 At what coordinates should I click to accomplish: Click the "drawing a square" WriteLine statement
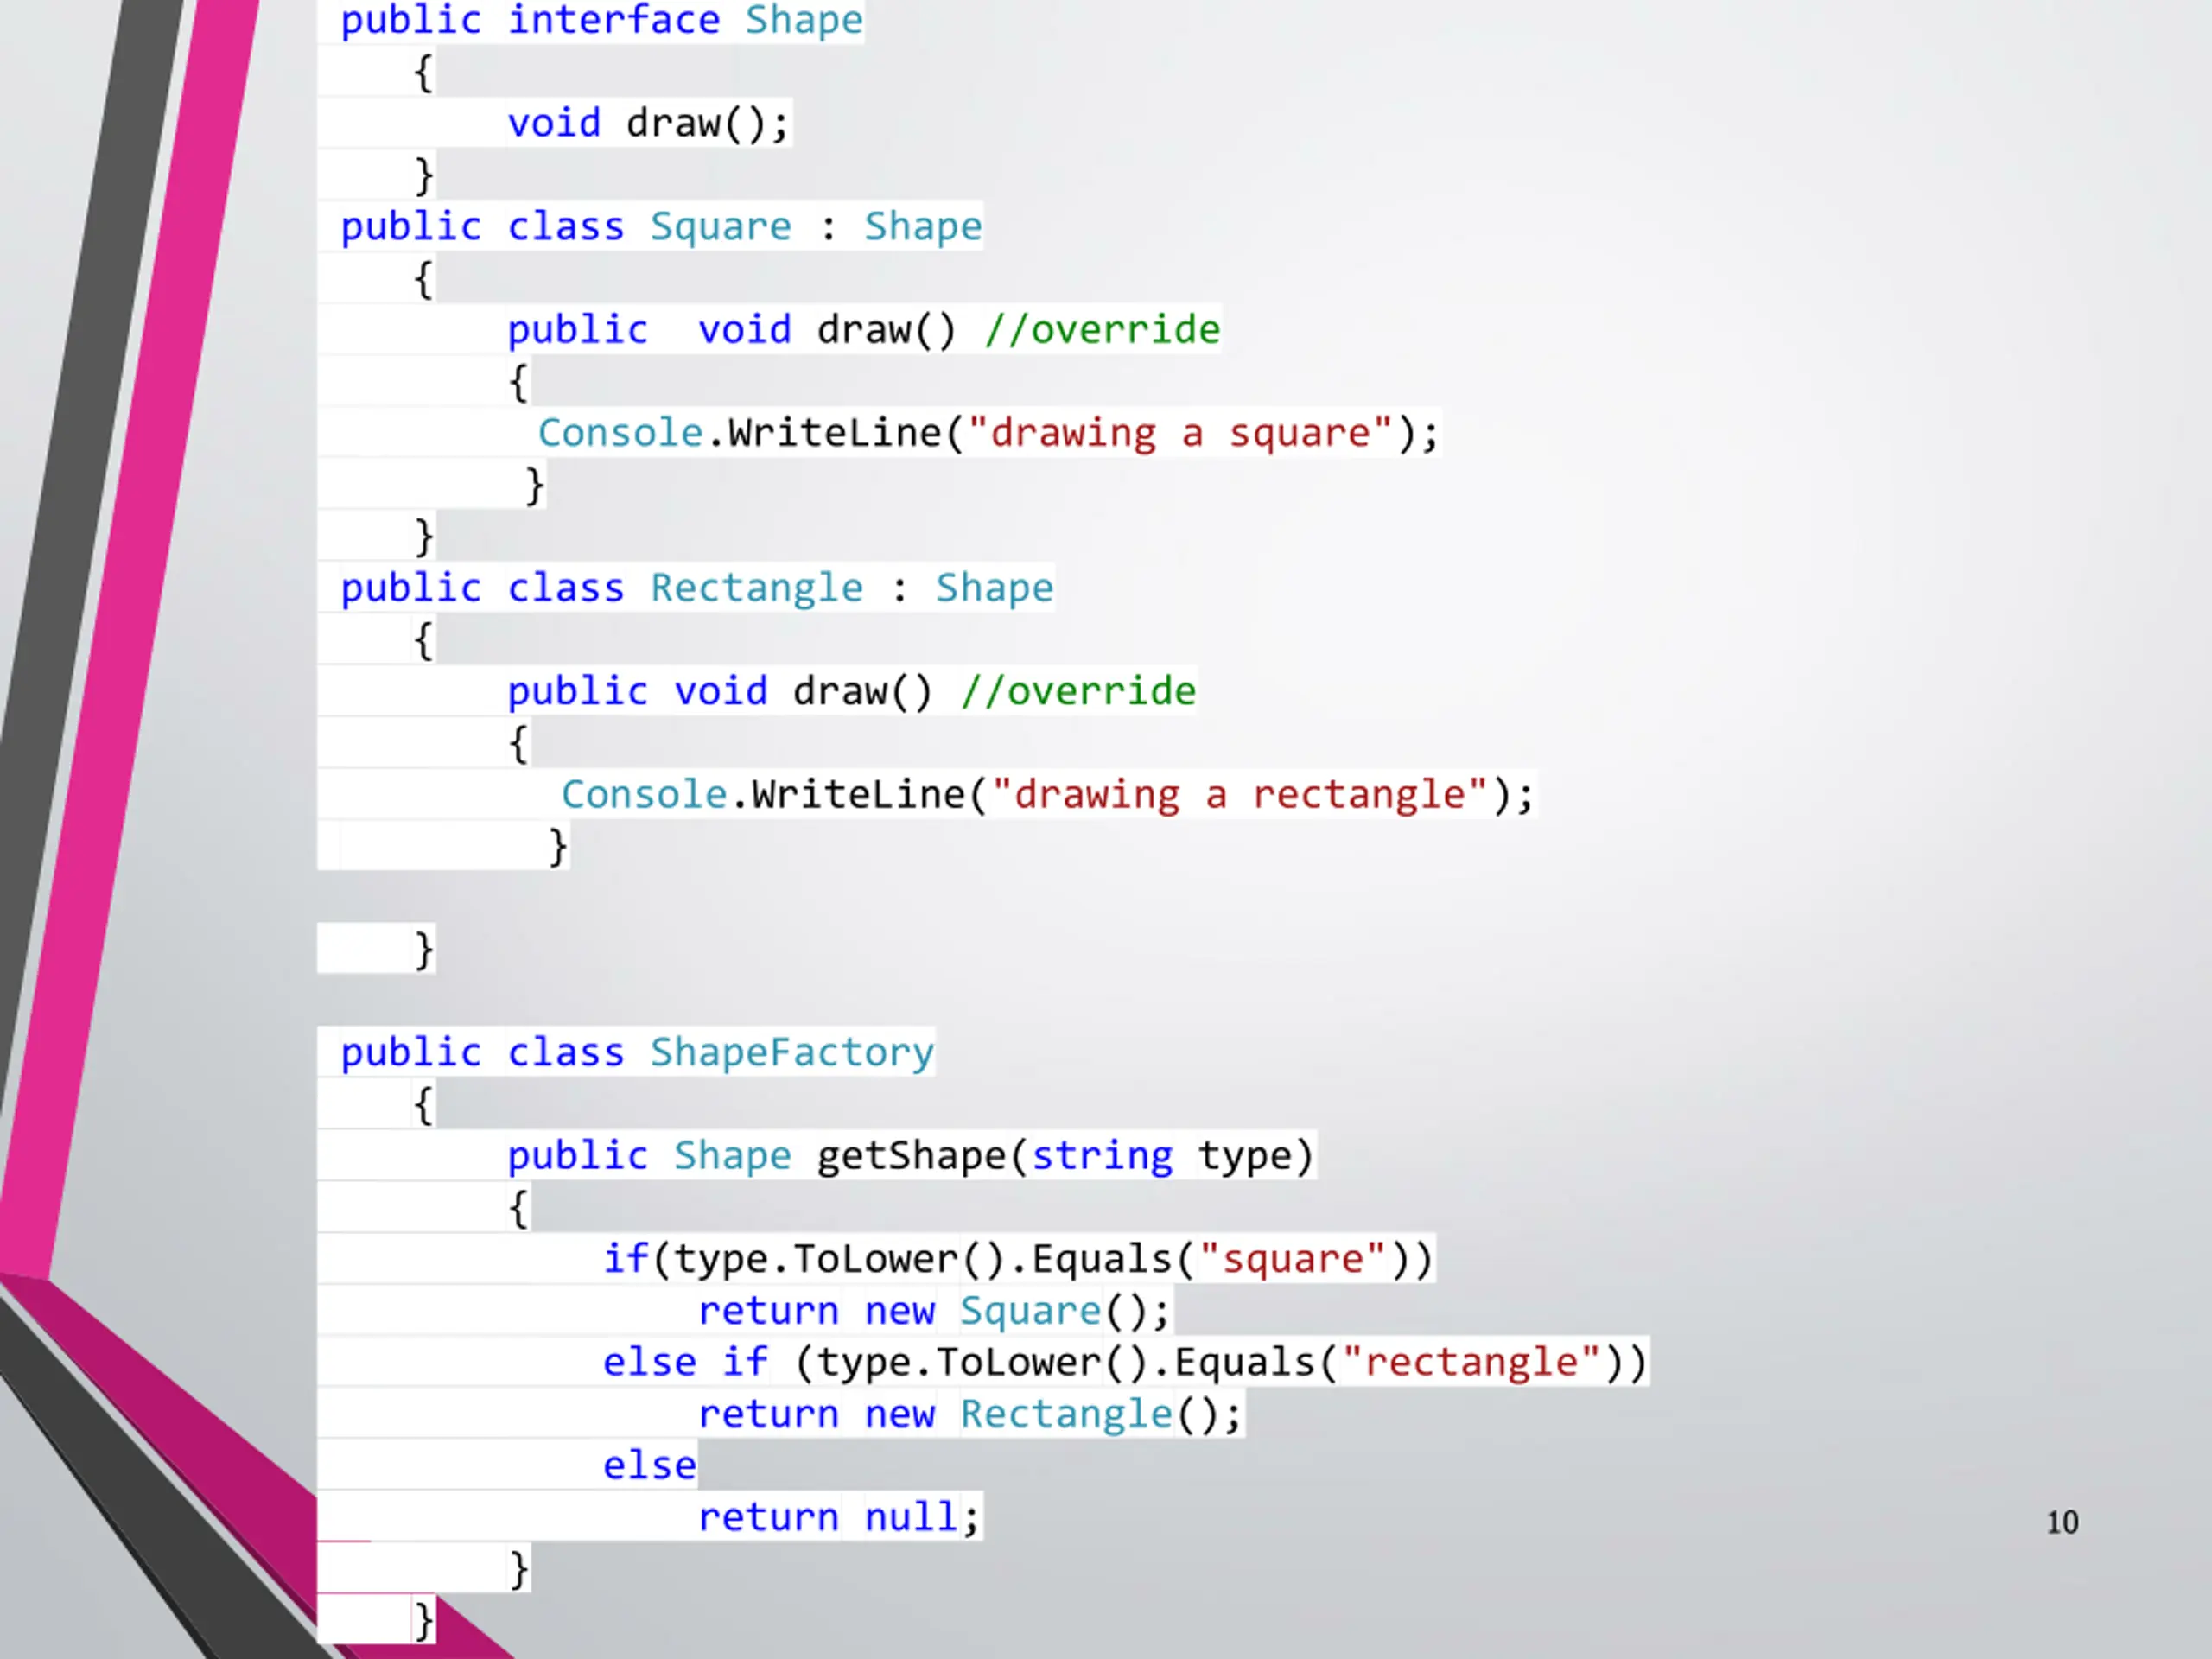[x=988, y=434]
